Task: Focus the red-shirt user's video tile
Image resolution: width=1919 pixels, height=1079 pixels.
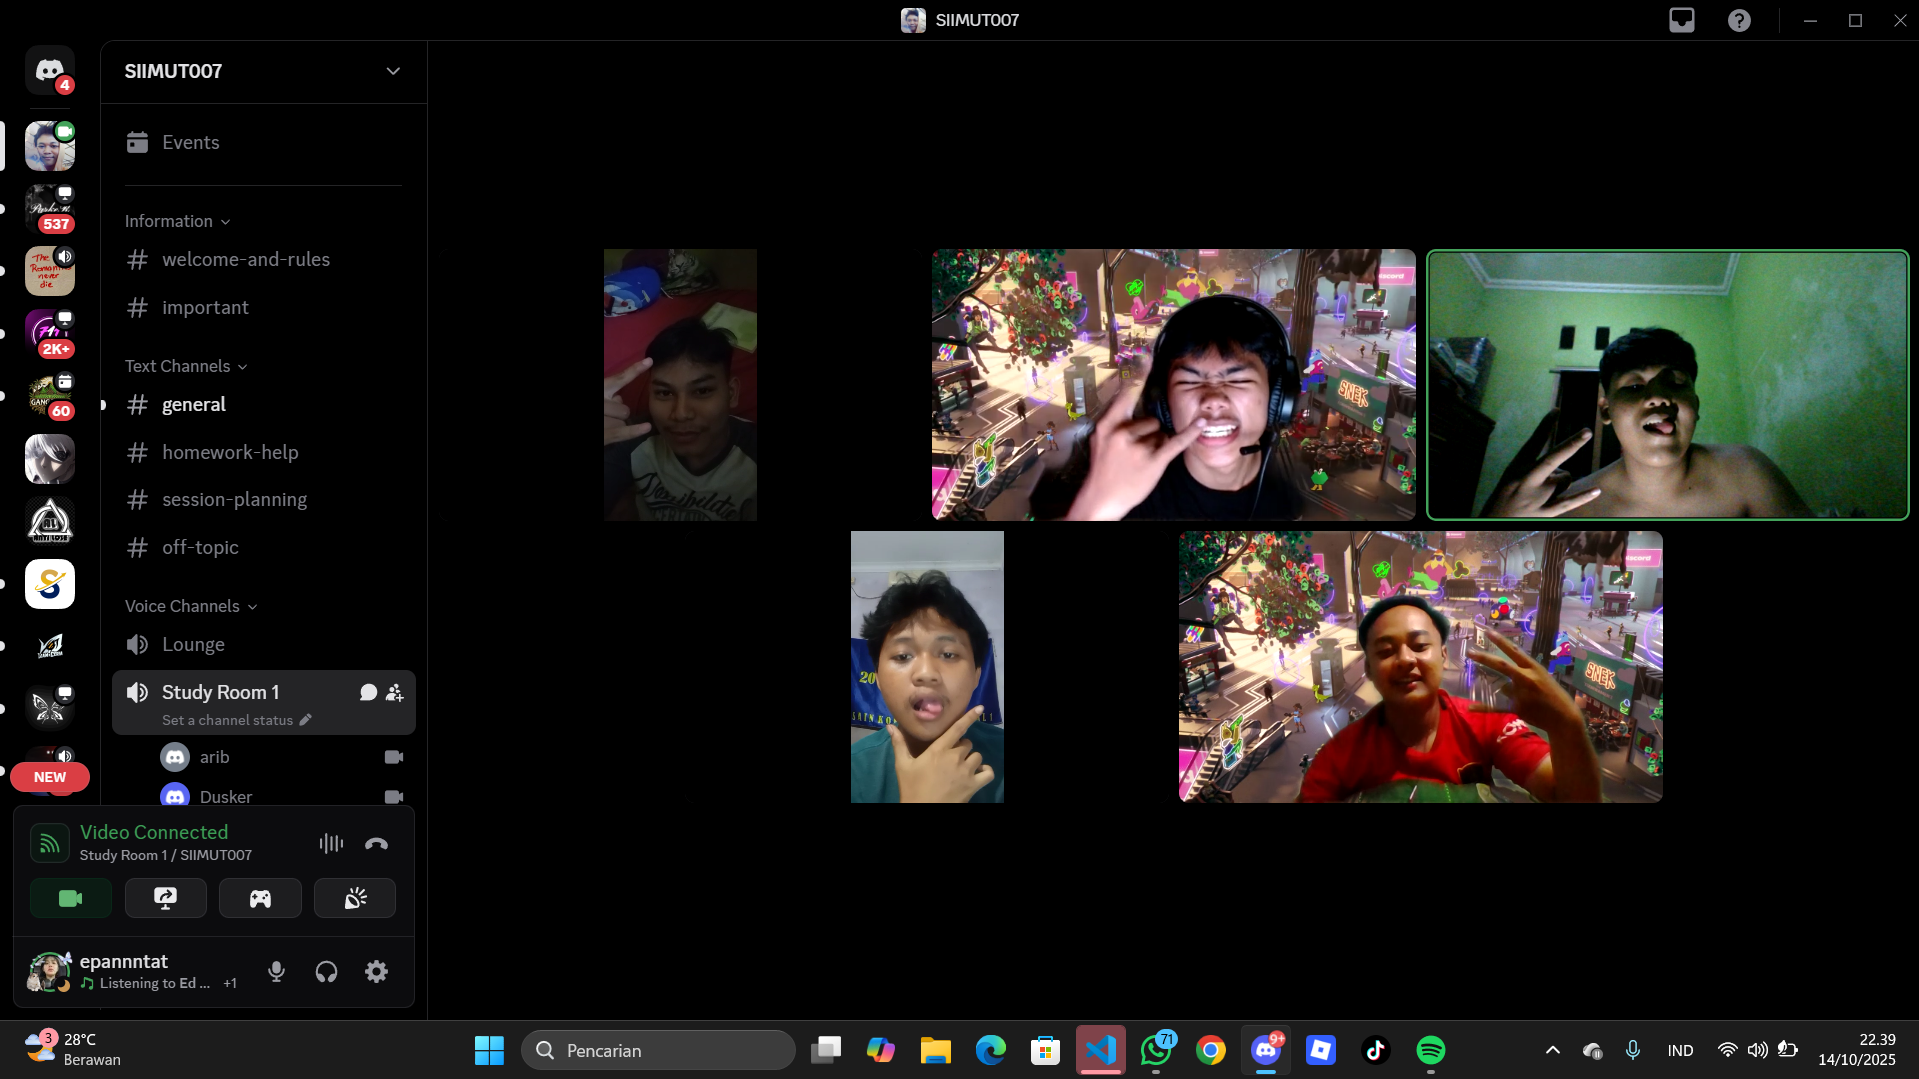Action: click(1421, 667)
